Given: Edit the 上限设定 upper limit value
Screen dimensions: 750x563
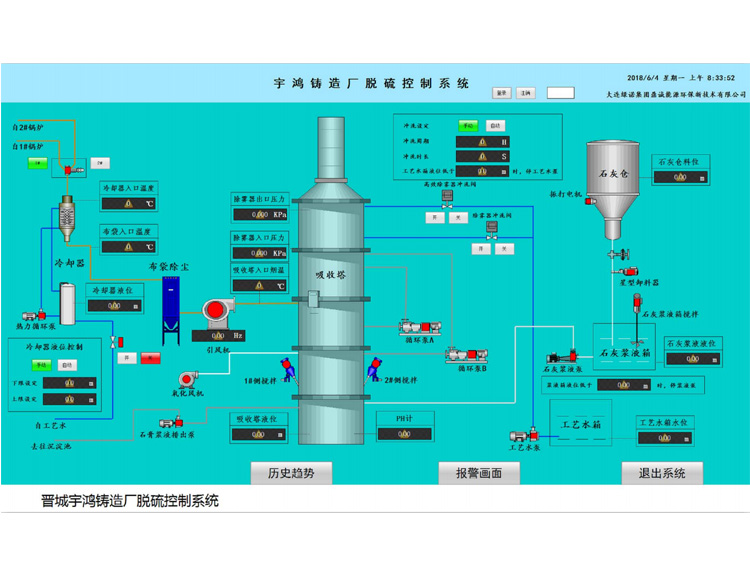Looking at the screenshot, I should click(70, 399).
